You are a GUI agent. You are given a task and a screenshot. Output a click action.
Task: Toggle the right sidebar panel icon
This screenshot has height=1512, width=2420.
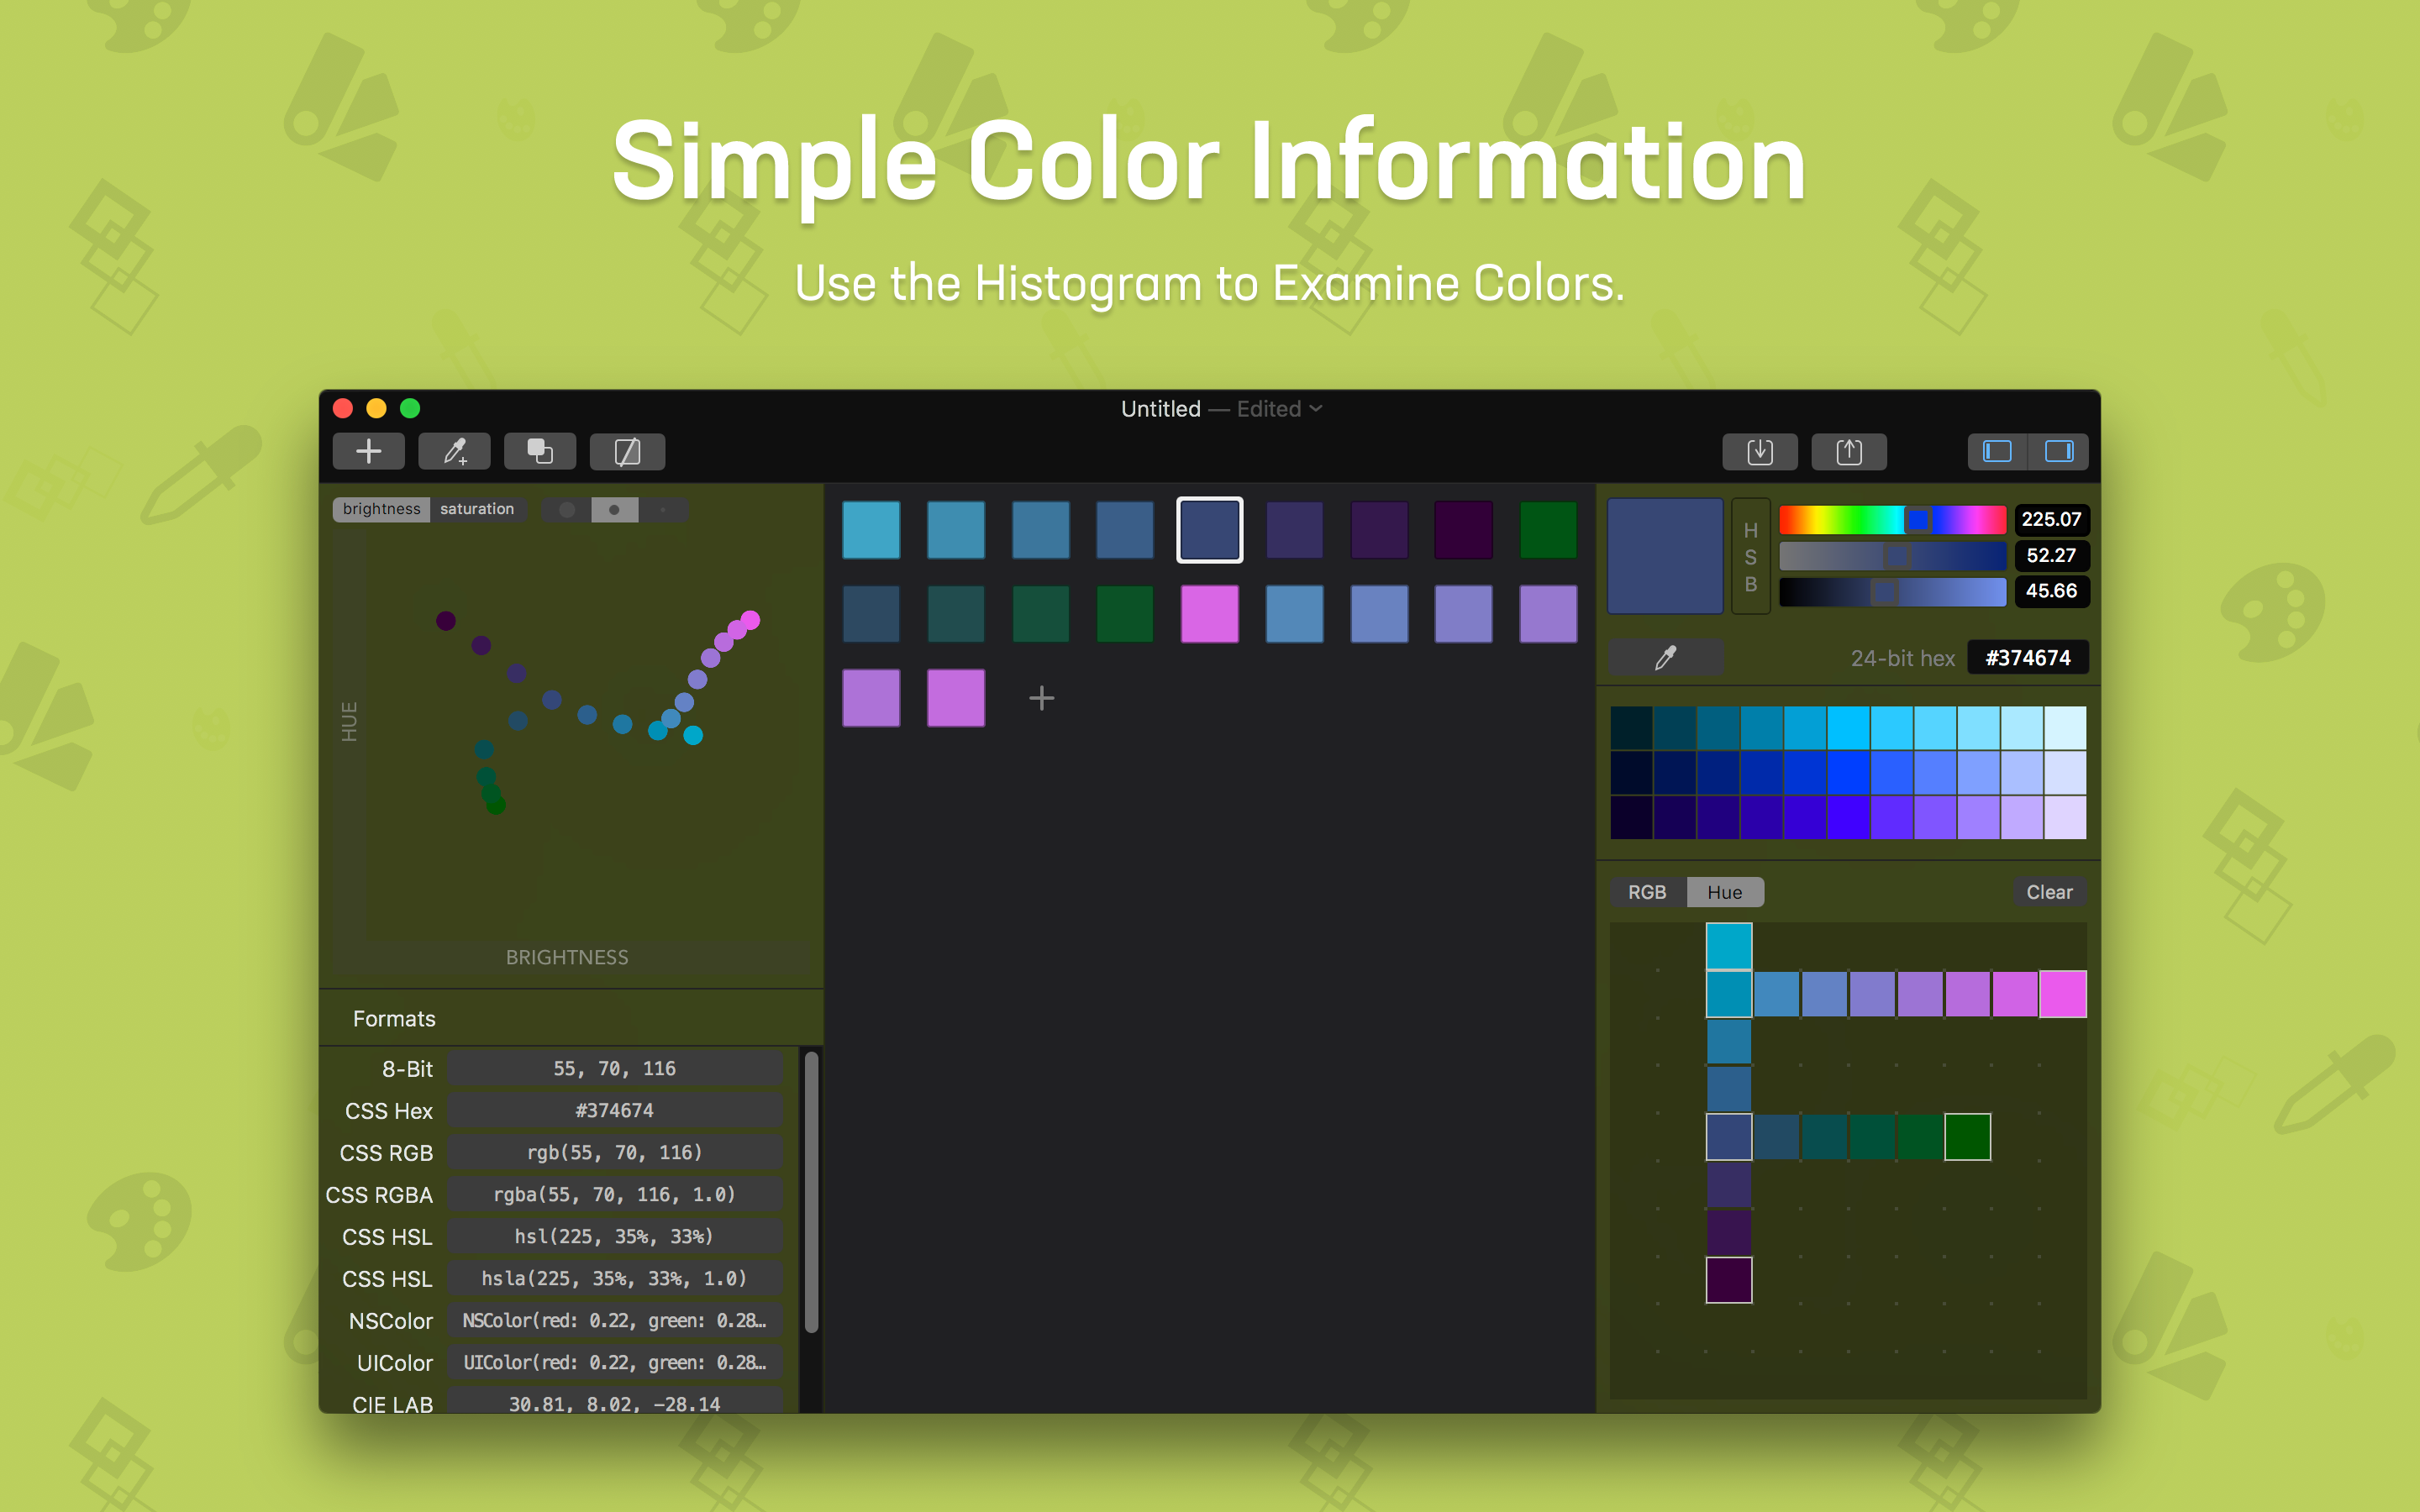(2058, 452)
